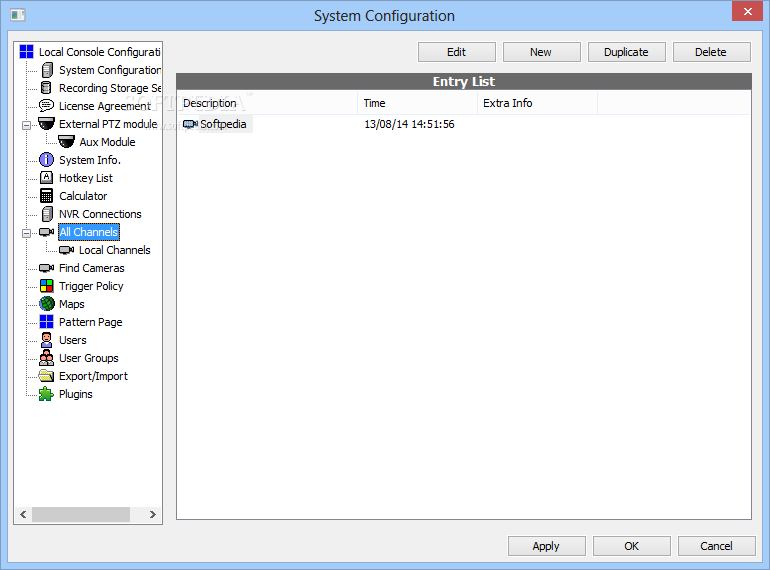The image size is (770, 570).
Task: Select External PTZ module label
Action: click(x=108, y=124)
